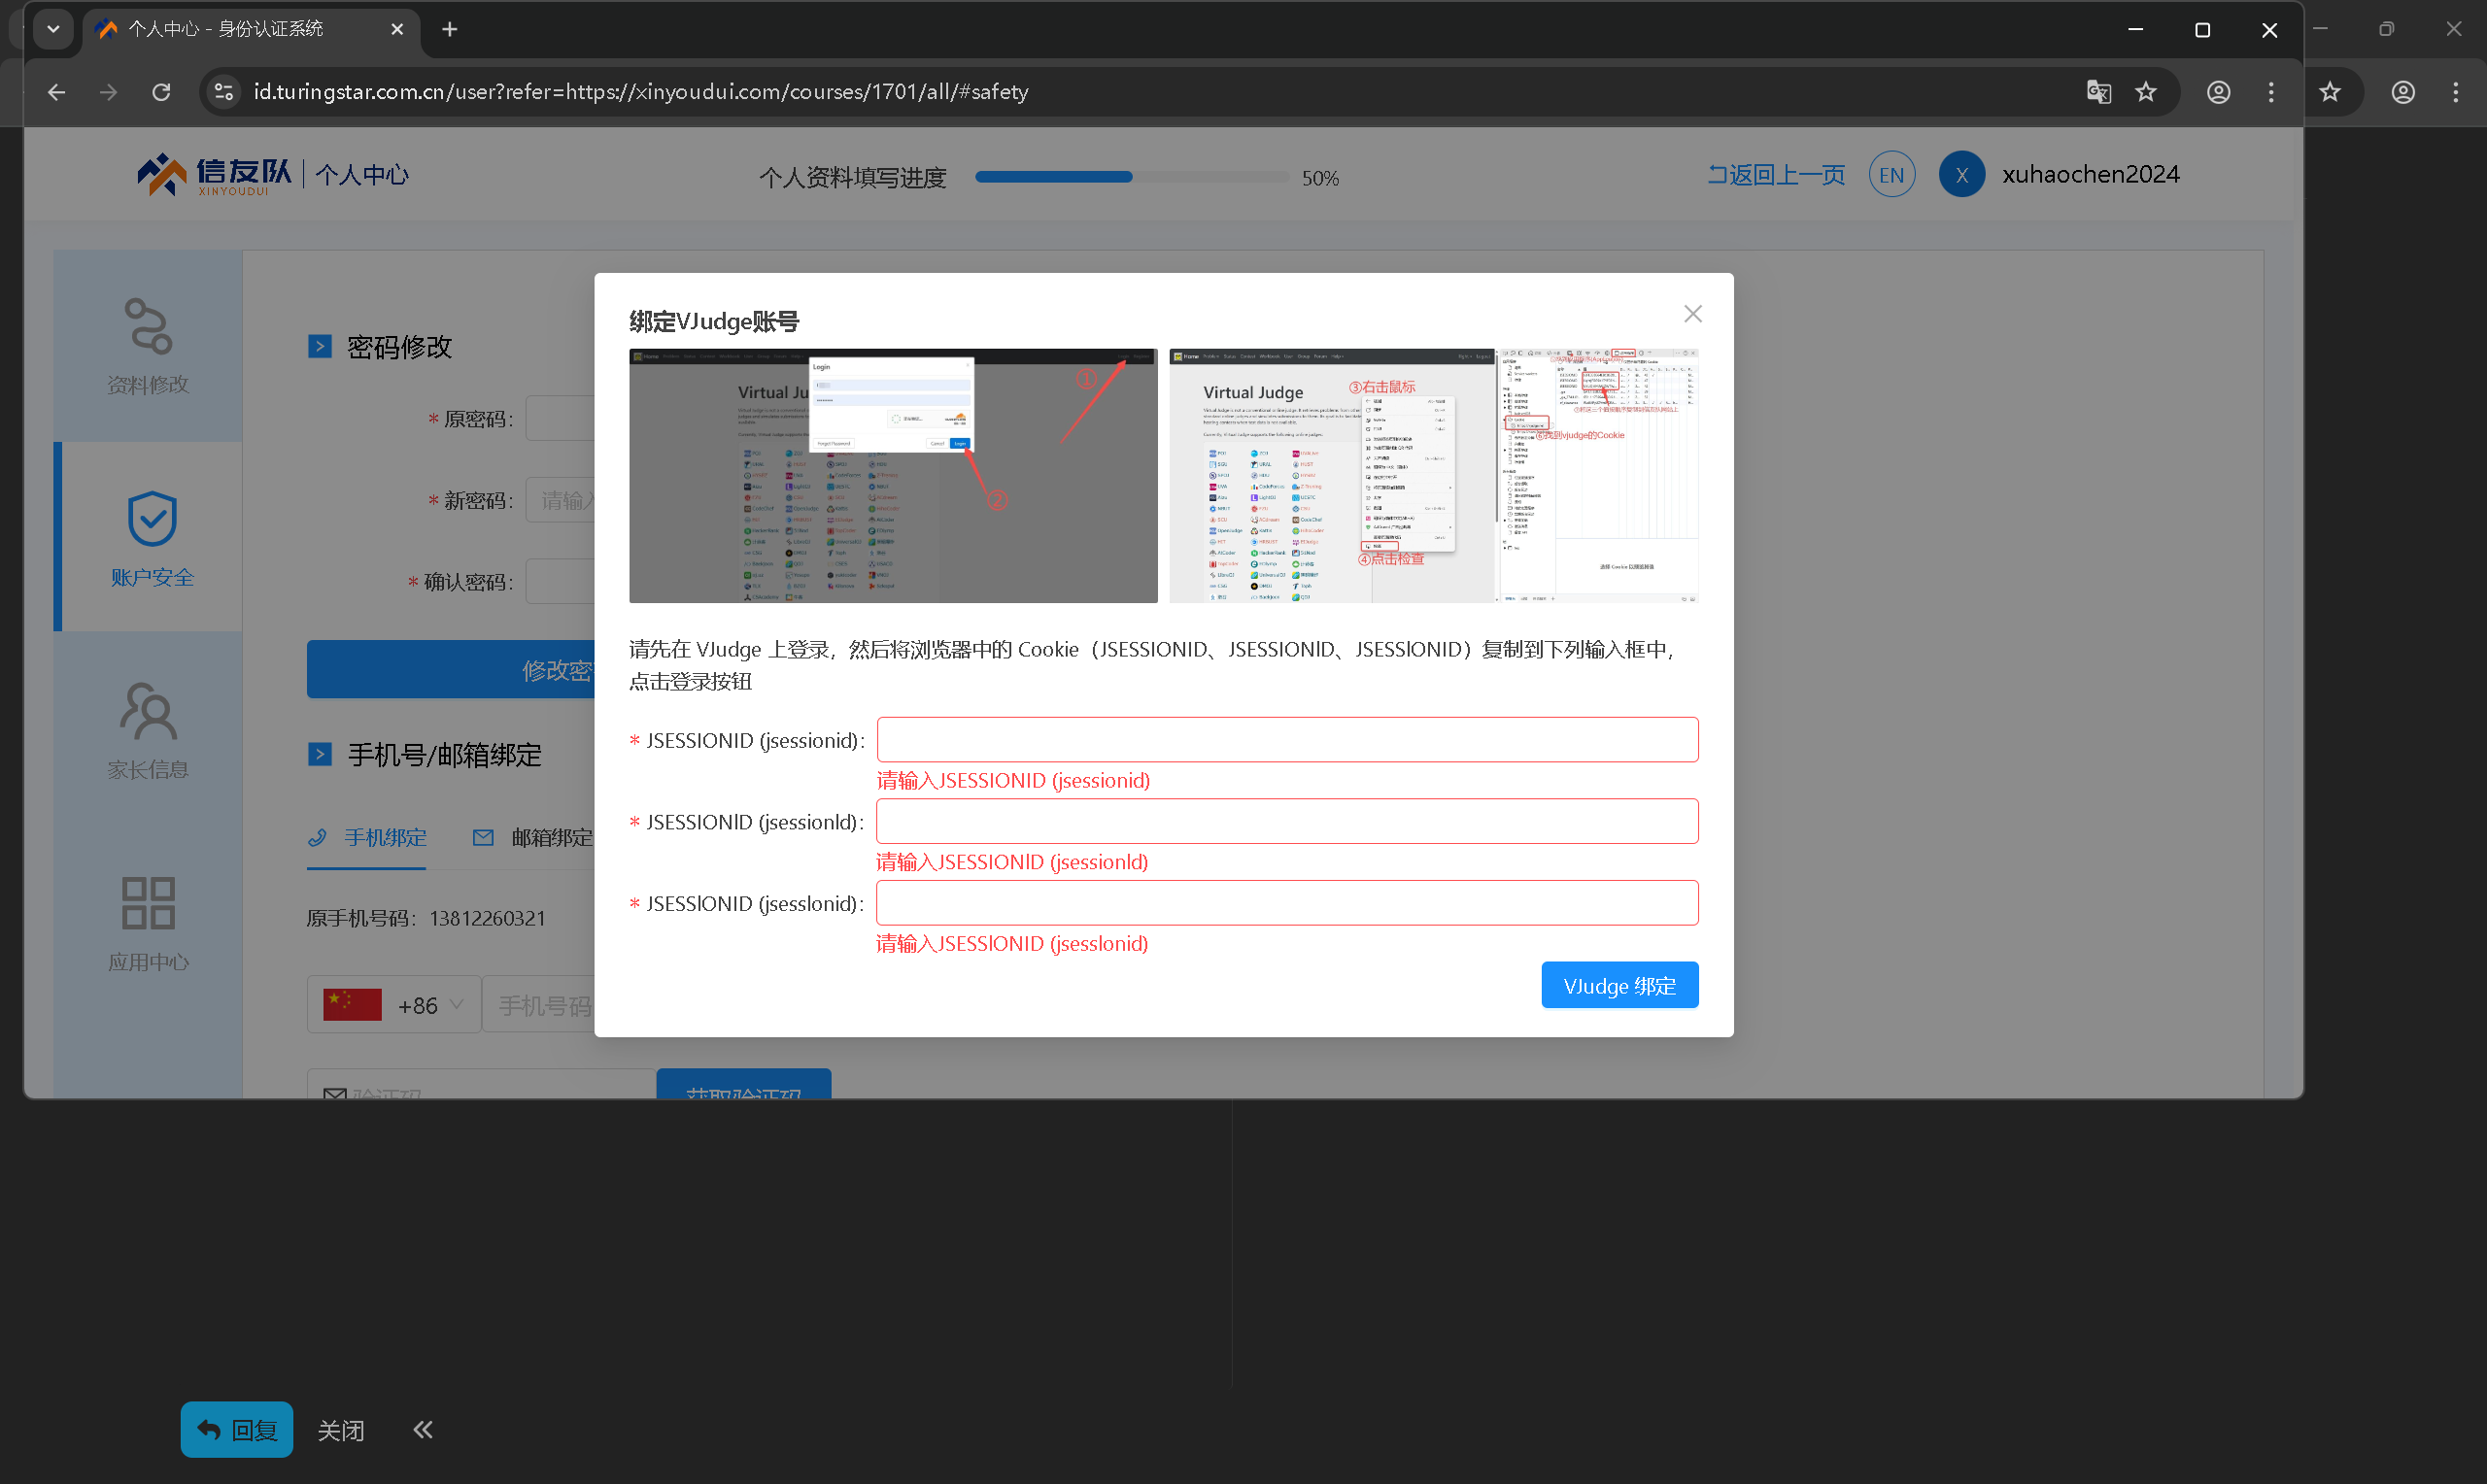The height and width of the screenshot is (1484, 2487).
Task: Click the 确认密码 input field
Action: [561, 582]
